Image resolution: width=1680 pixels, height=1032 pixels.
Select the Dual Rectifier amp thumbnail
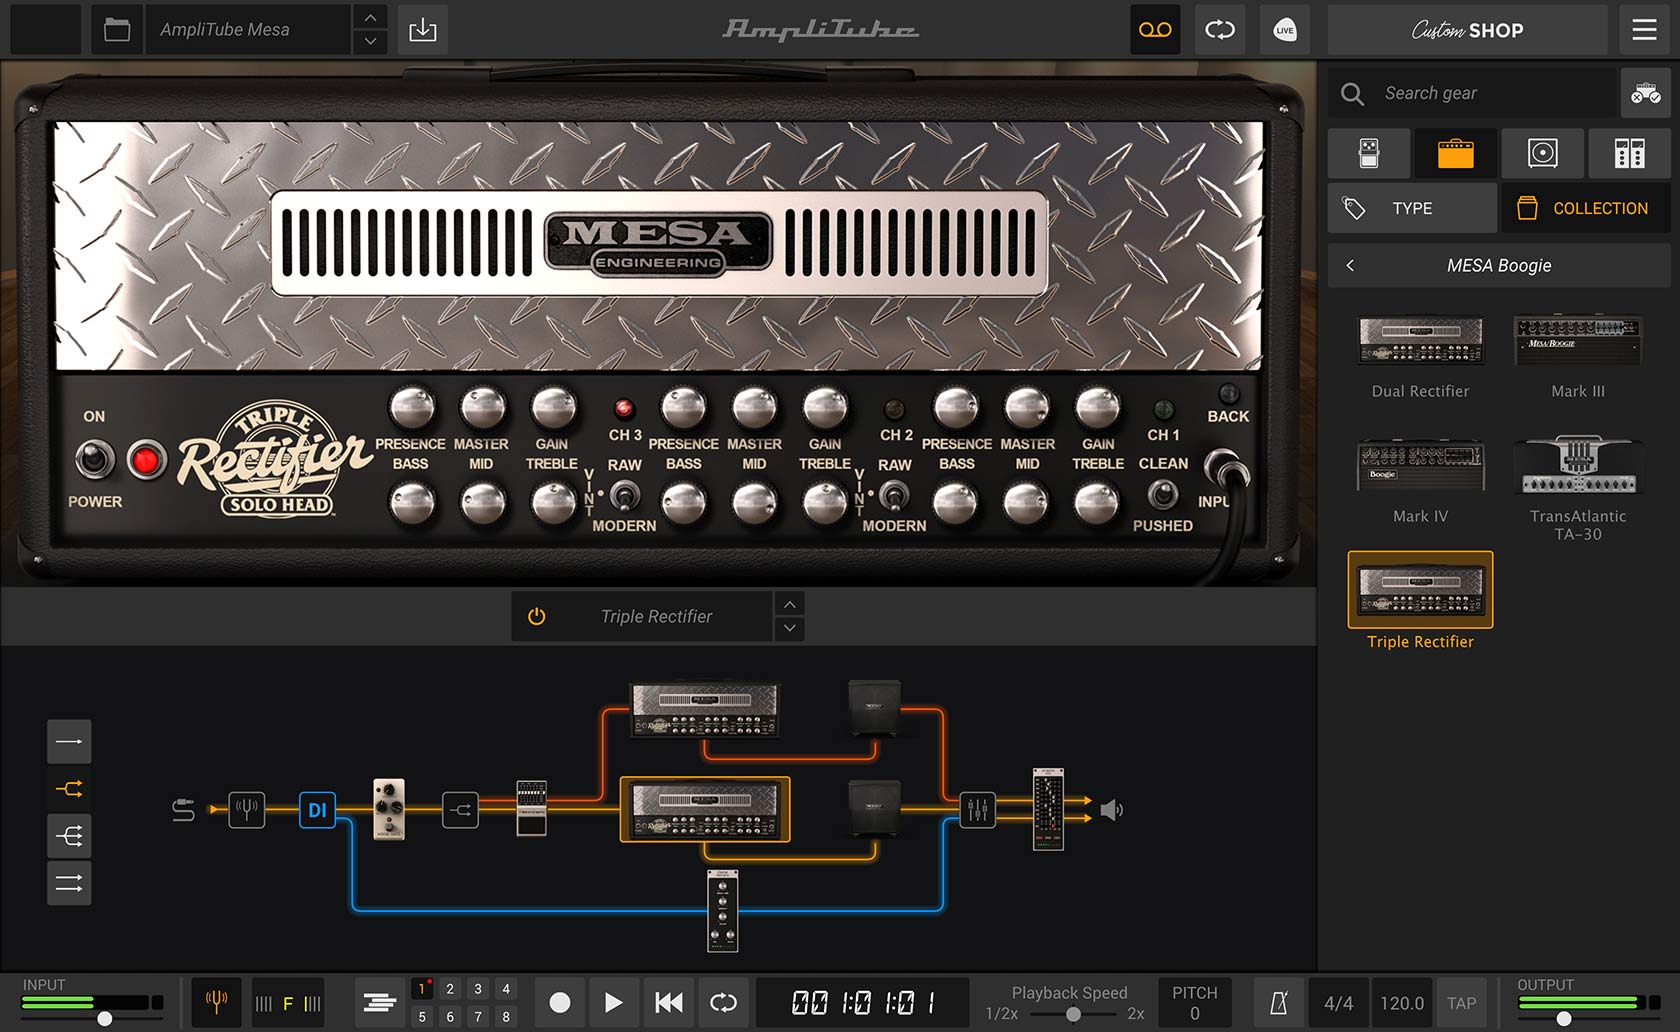pos(1419,341)
